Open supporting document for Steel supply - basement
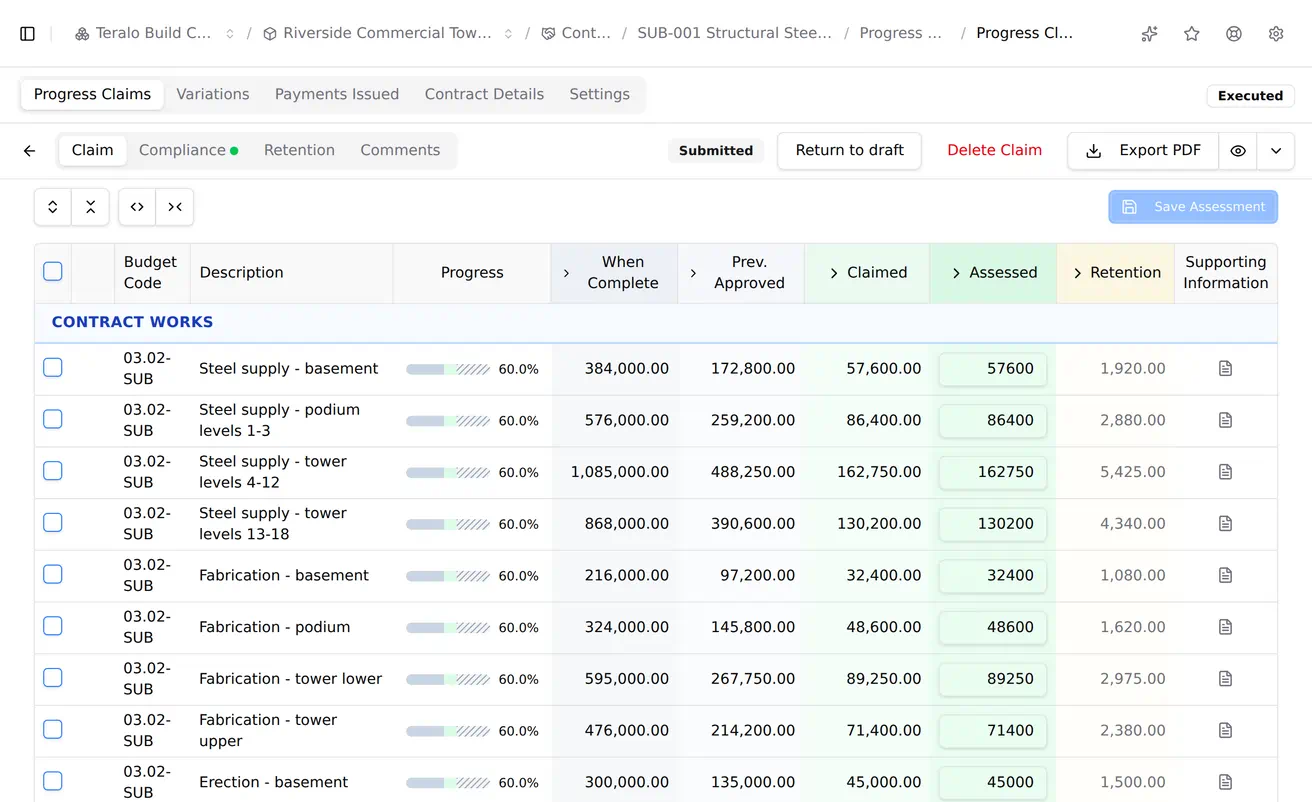 1225,369
